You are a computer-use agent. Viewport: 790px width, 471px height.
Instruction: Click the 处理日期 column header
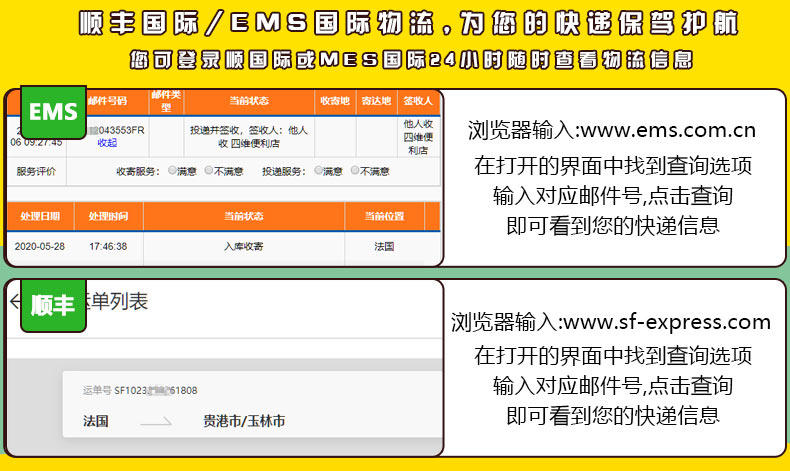point(40,217)
